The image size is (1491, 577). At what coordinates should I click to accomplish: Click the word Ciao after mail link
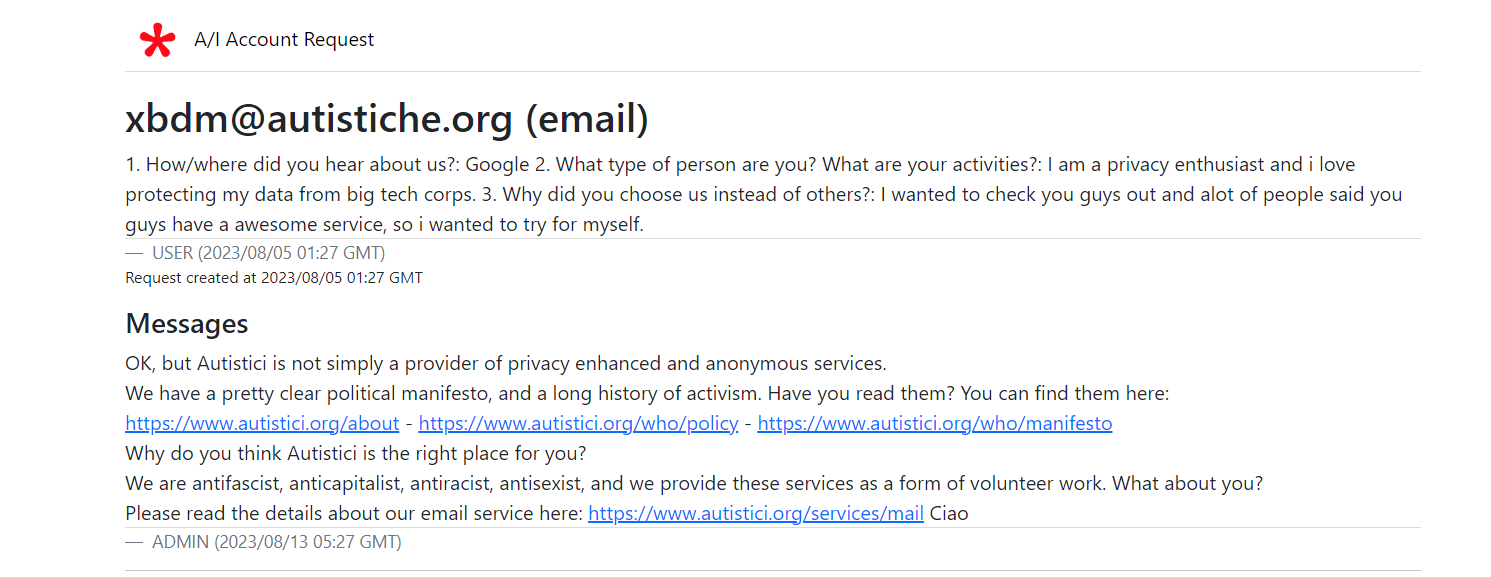coord(949,514)
